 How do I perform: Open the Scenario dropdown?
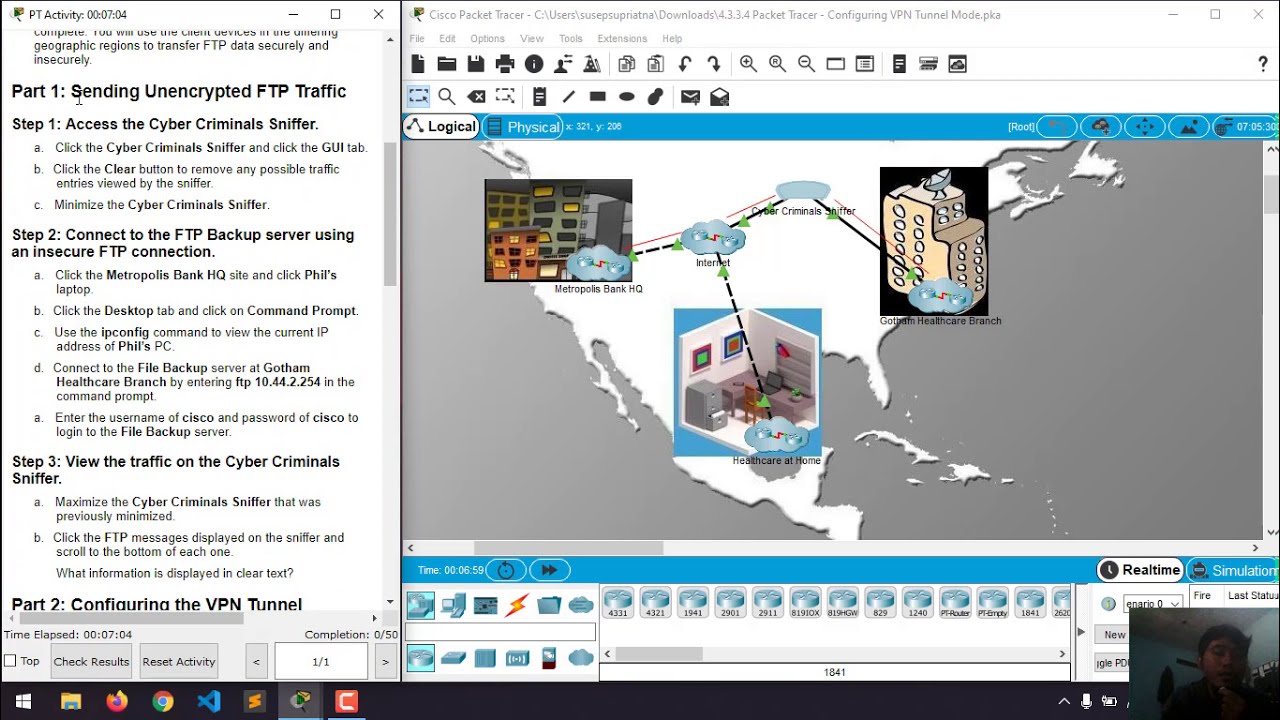[x=1154, y=604]
